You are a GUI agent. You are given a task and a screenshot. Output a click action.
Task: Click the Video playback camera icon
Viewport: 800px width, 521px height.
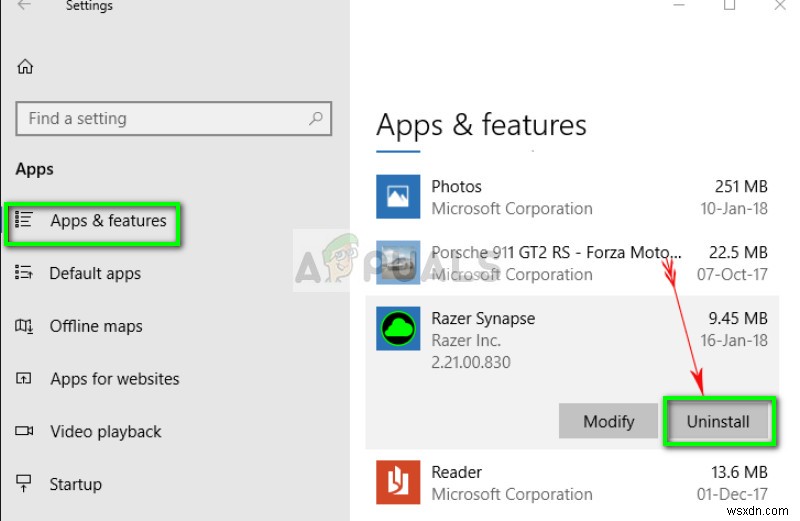tap(24, 431)
